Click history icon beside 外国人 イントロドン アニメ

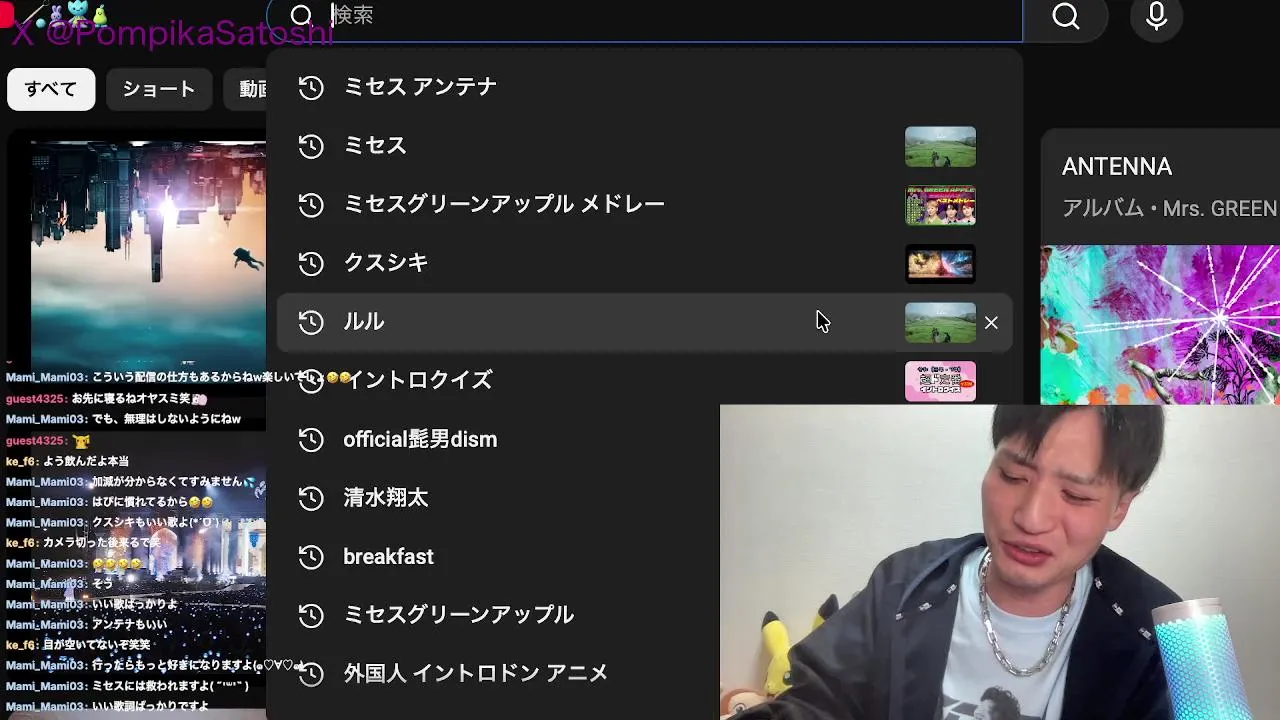[x=311, y=674]
